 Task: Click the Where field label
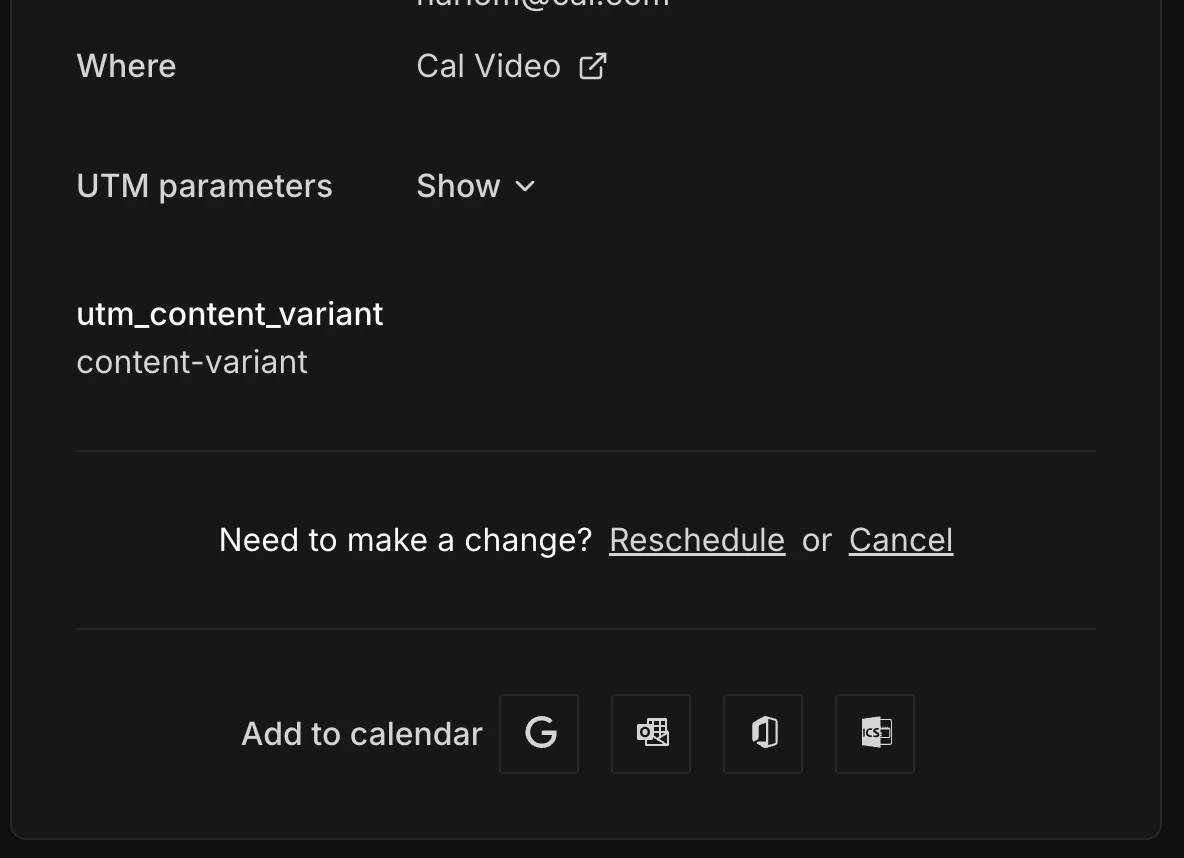coord(126,65)
